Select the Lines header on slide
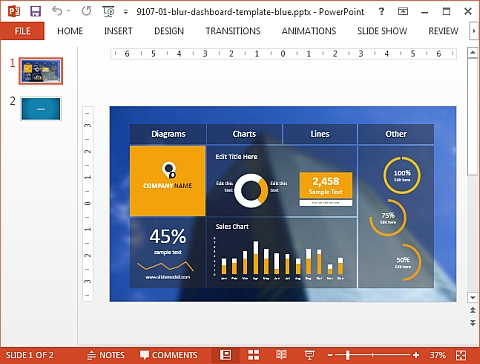Image resolution: width=480 pixels, height=364 pixels. click(320, 134)
